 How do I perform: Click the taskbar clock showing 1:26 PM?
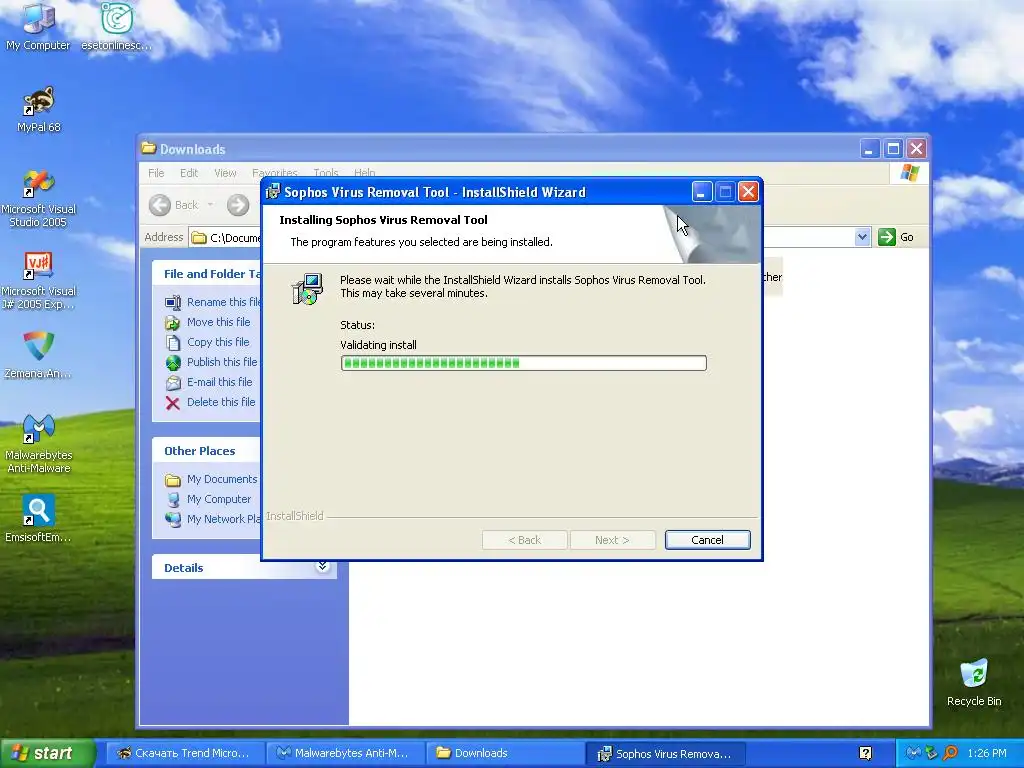coord(987,754)
